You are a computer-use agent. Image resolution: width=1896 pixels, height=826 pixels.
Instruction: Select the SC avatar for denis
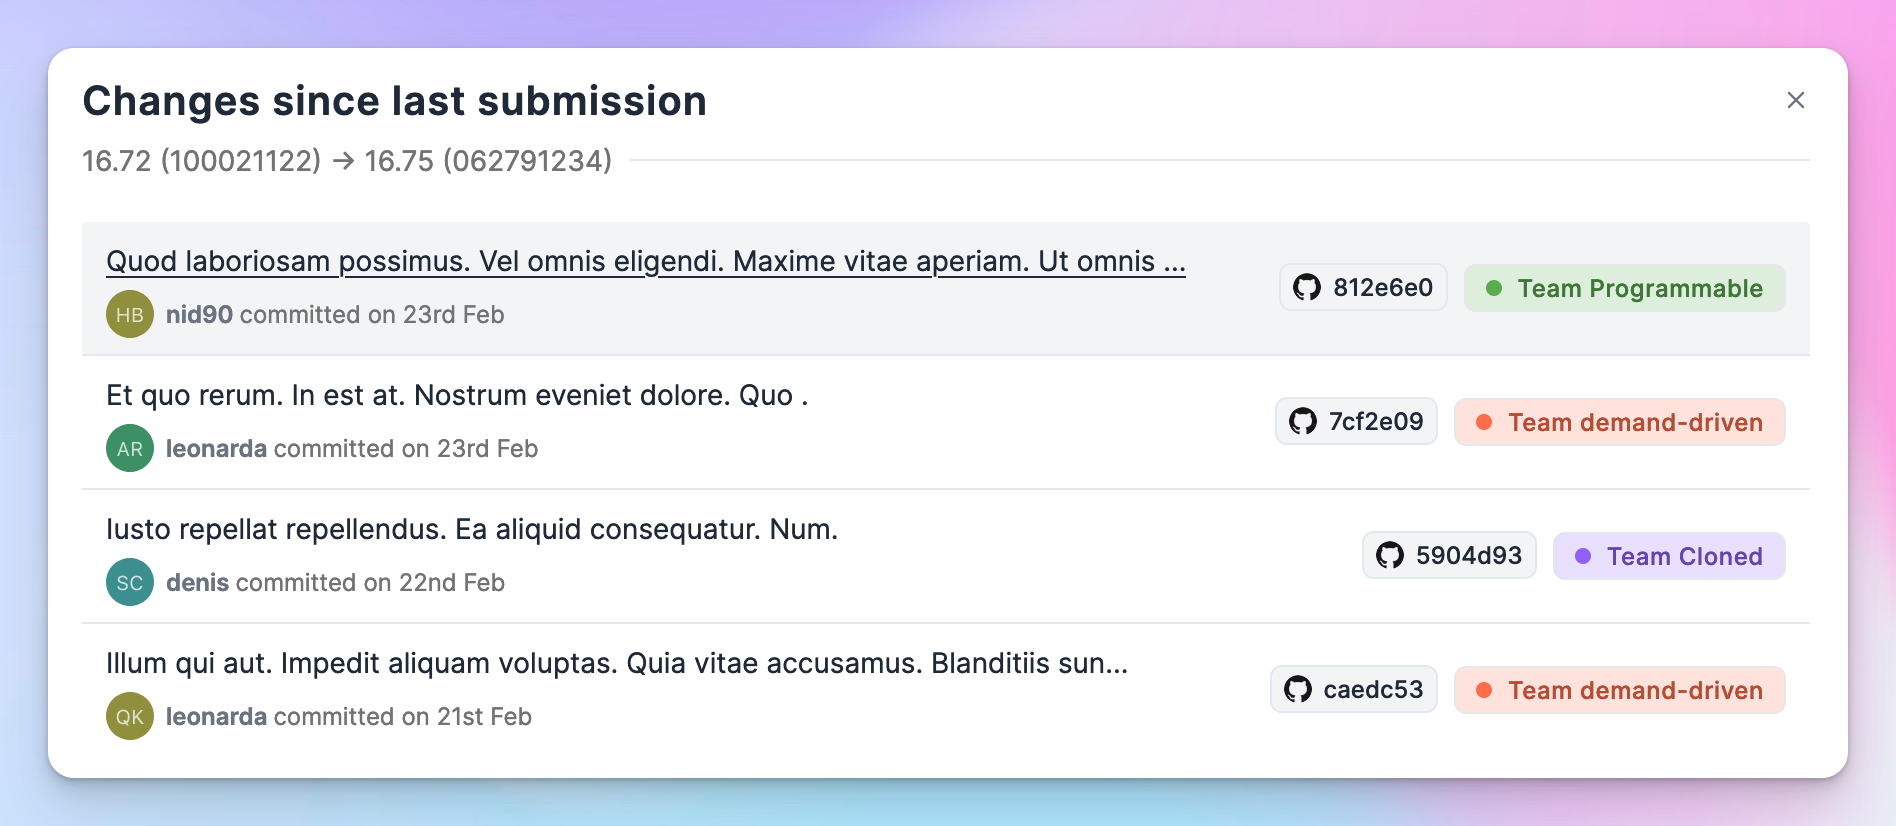[x=130, y=582]
